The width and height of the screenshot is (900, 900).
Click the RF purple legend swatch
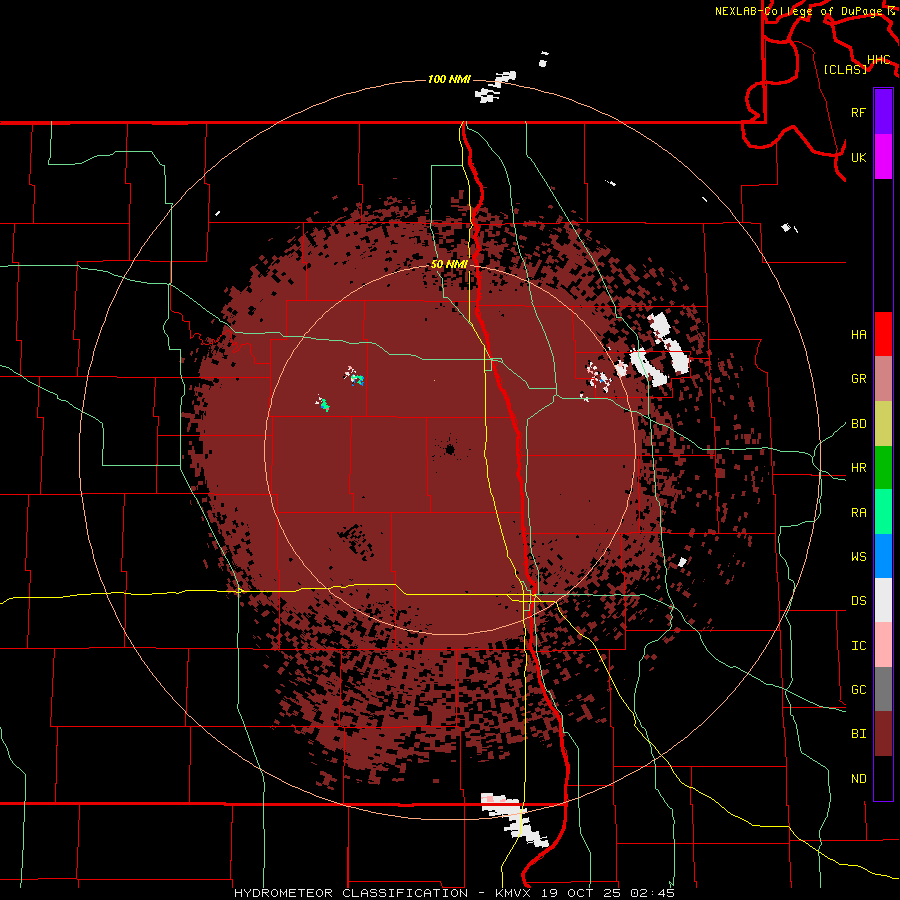click(x=883, y=112)
